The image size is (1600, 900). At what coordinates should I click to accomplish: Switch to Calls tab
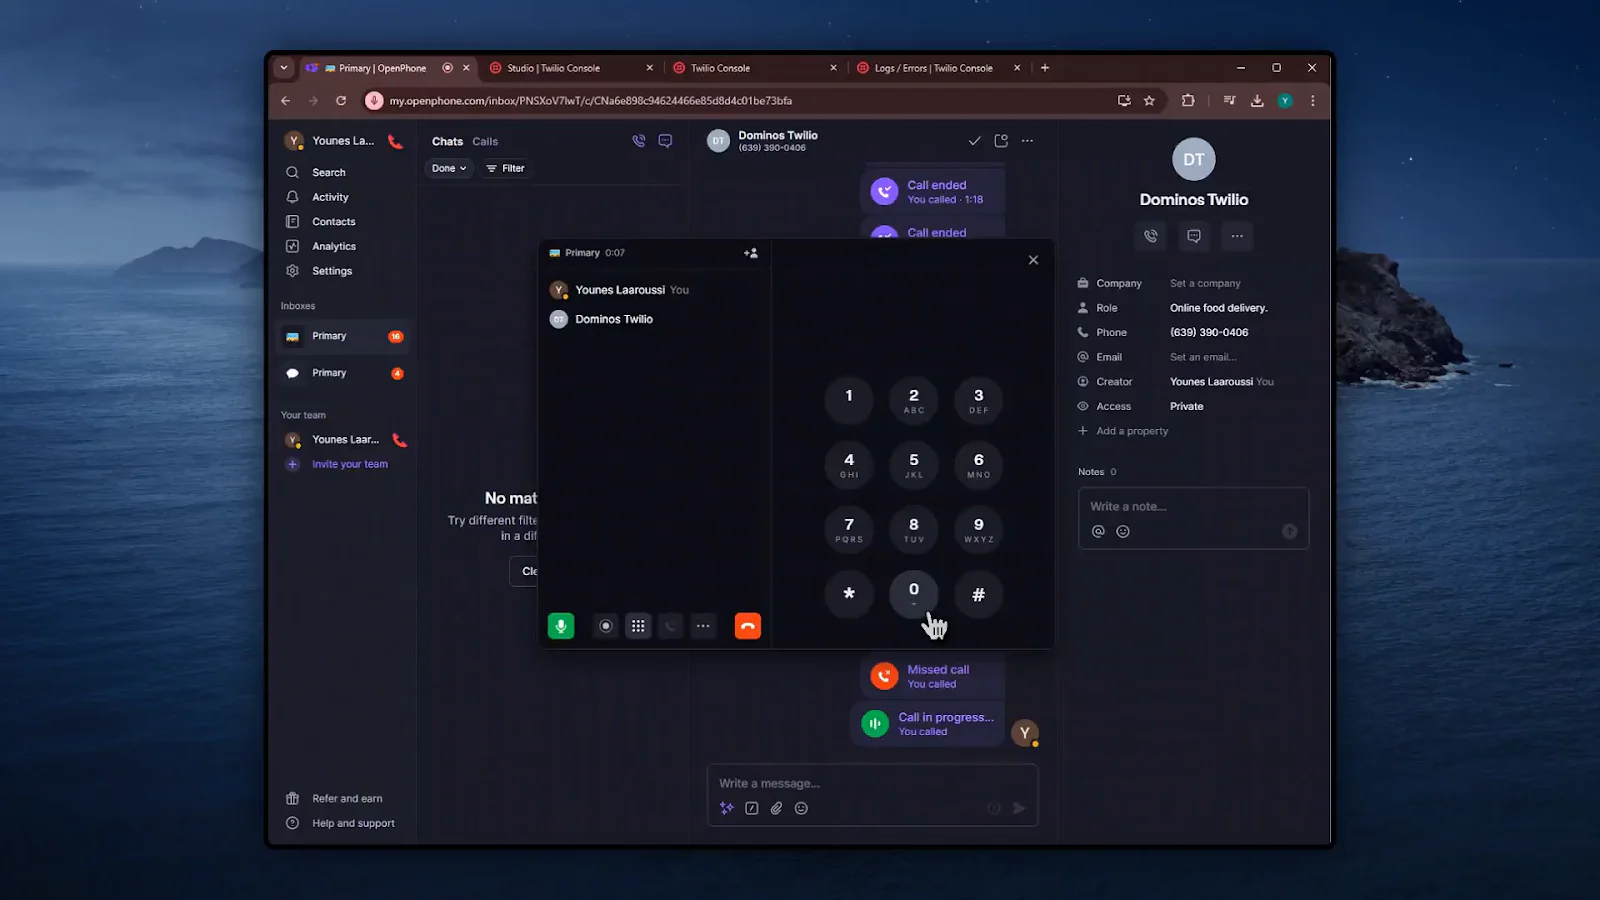point(485,142)
